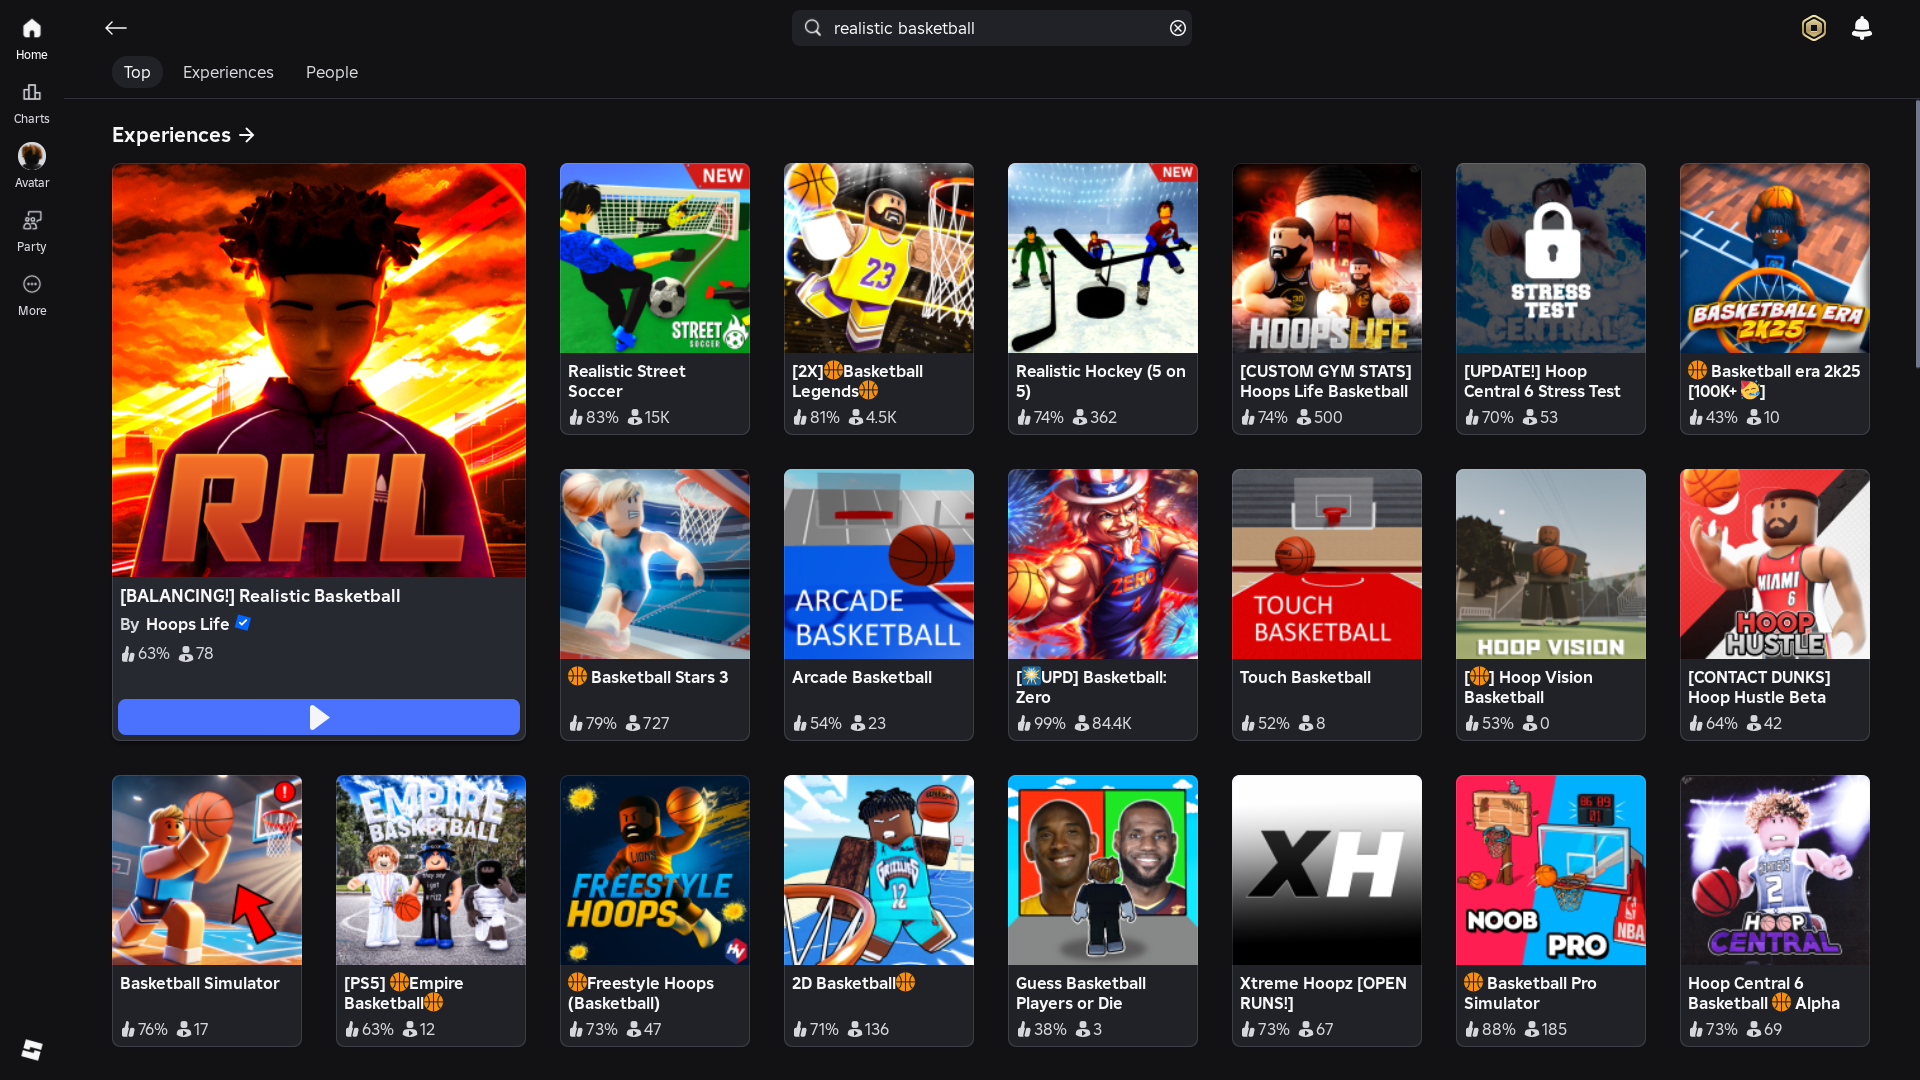
Task: Open Arcade Basketball thumbnail
Action: (x=879, y=564)
